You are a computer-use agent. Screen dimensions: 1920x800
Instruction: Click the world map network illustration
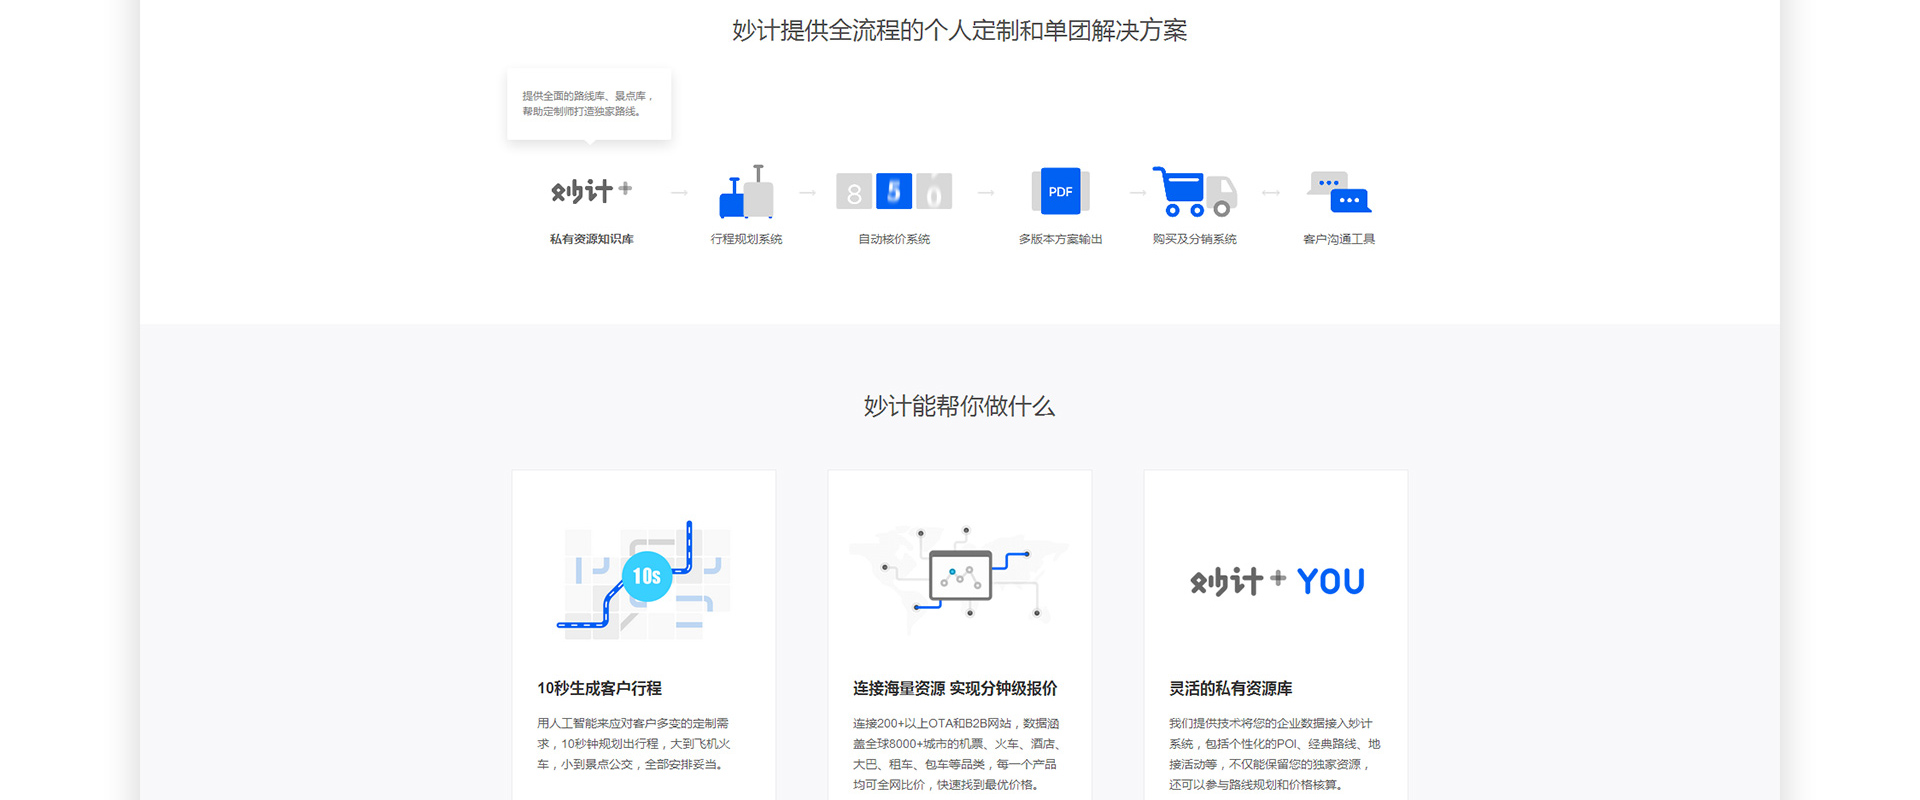[959, 580]
